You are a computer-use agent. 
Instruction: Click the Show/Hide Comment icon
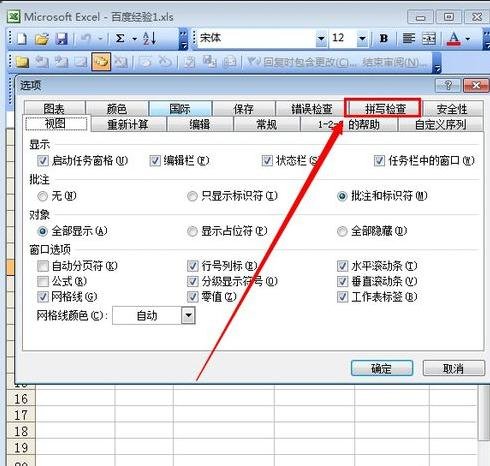81,62
